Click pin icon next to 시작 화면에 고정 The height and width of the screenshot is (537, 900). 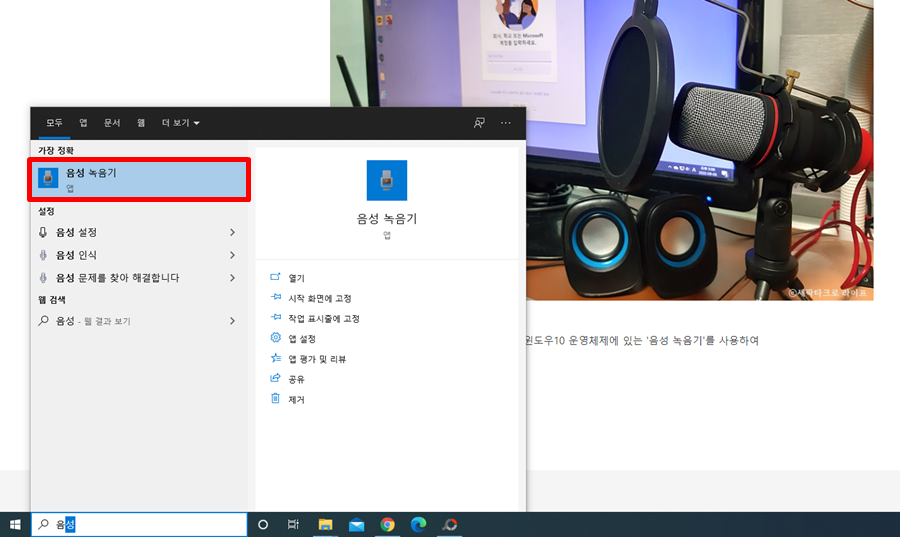[x=276, y=297]
